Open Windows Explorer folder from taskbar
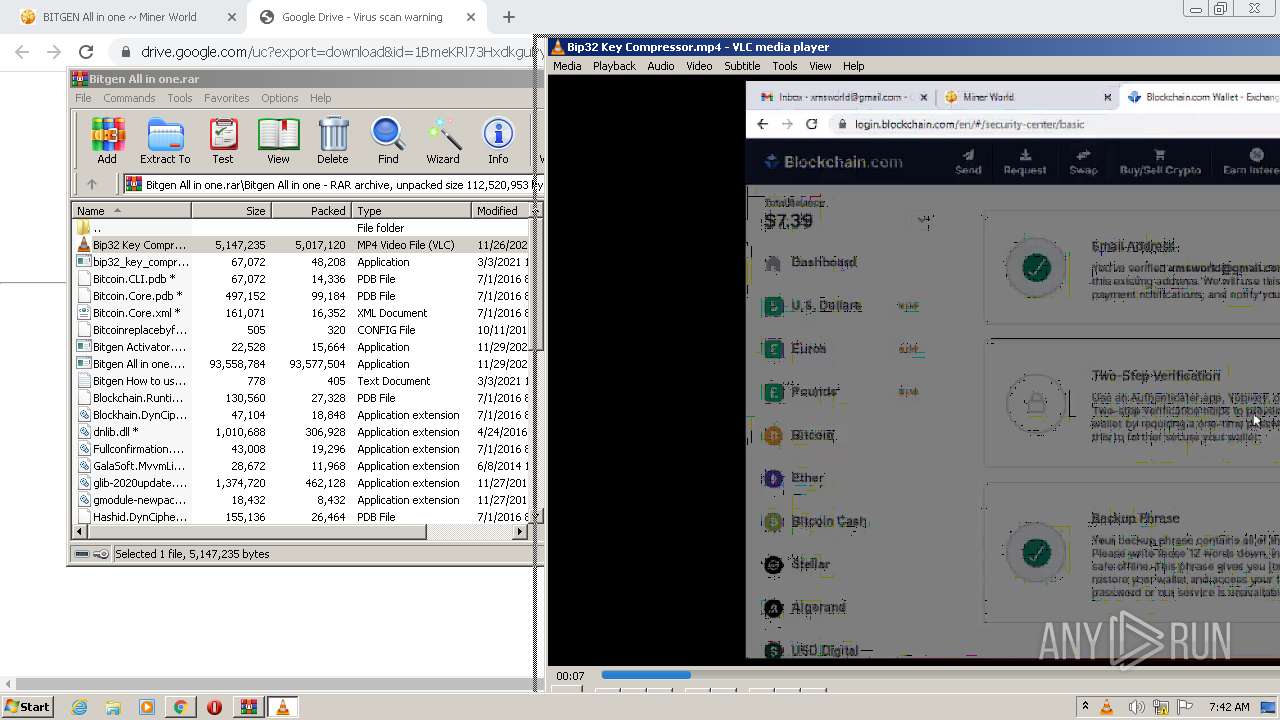 click(113, 707)
